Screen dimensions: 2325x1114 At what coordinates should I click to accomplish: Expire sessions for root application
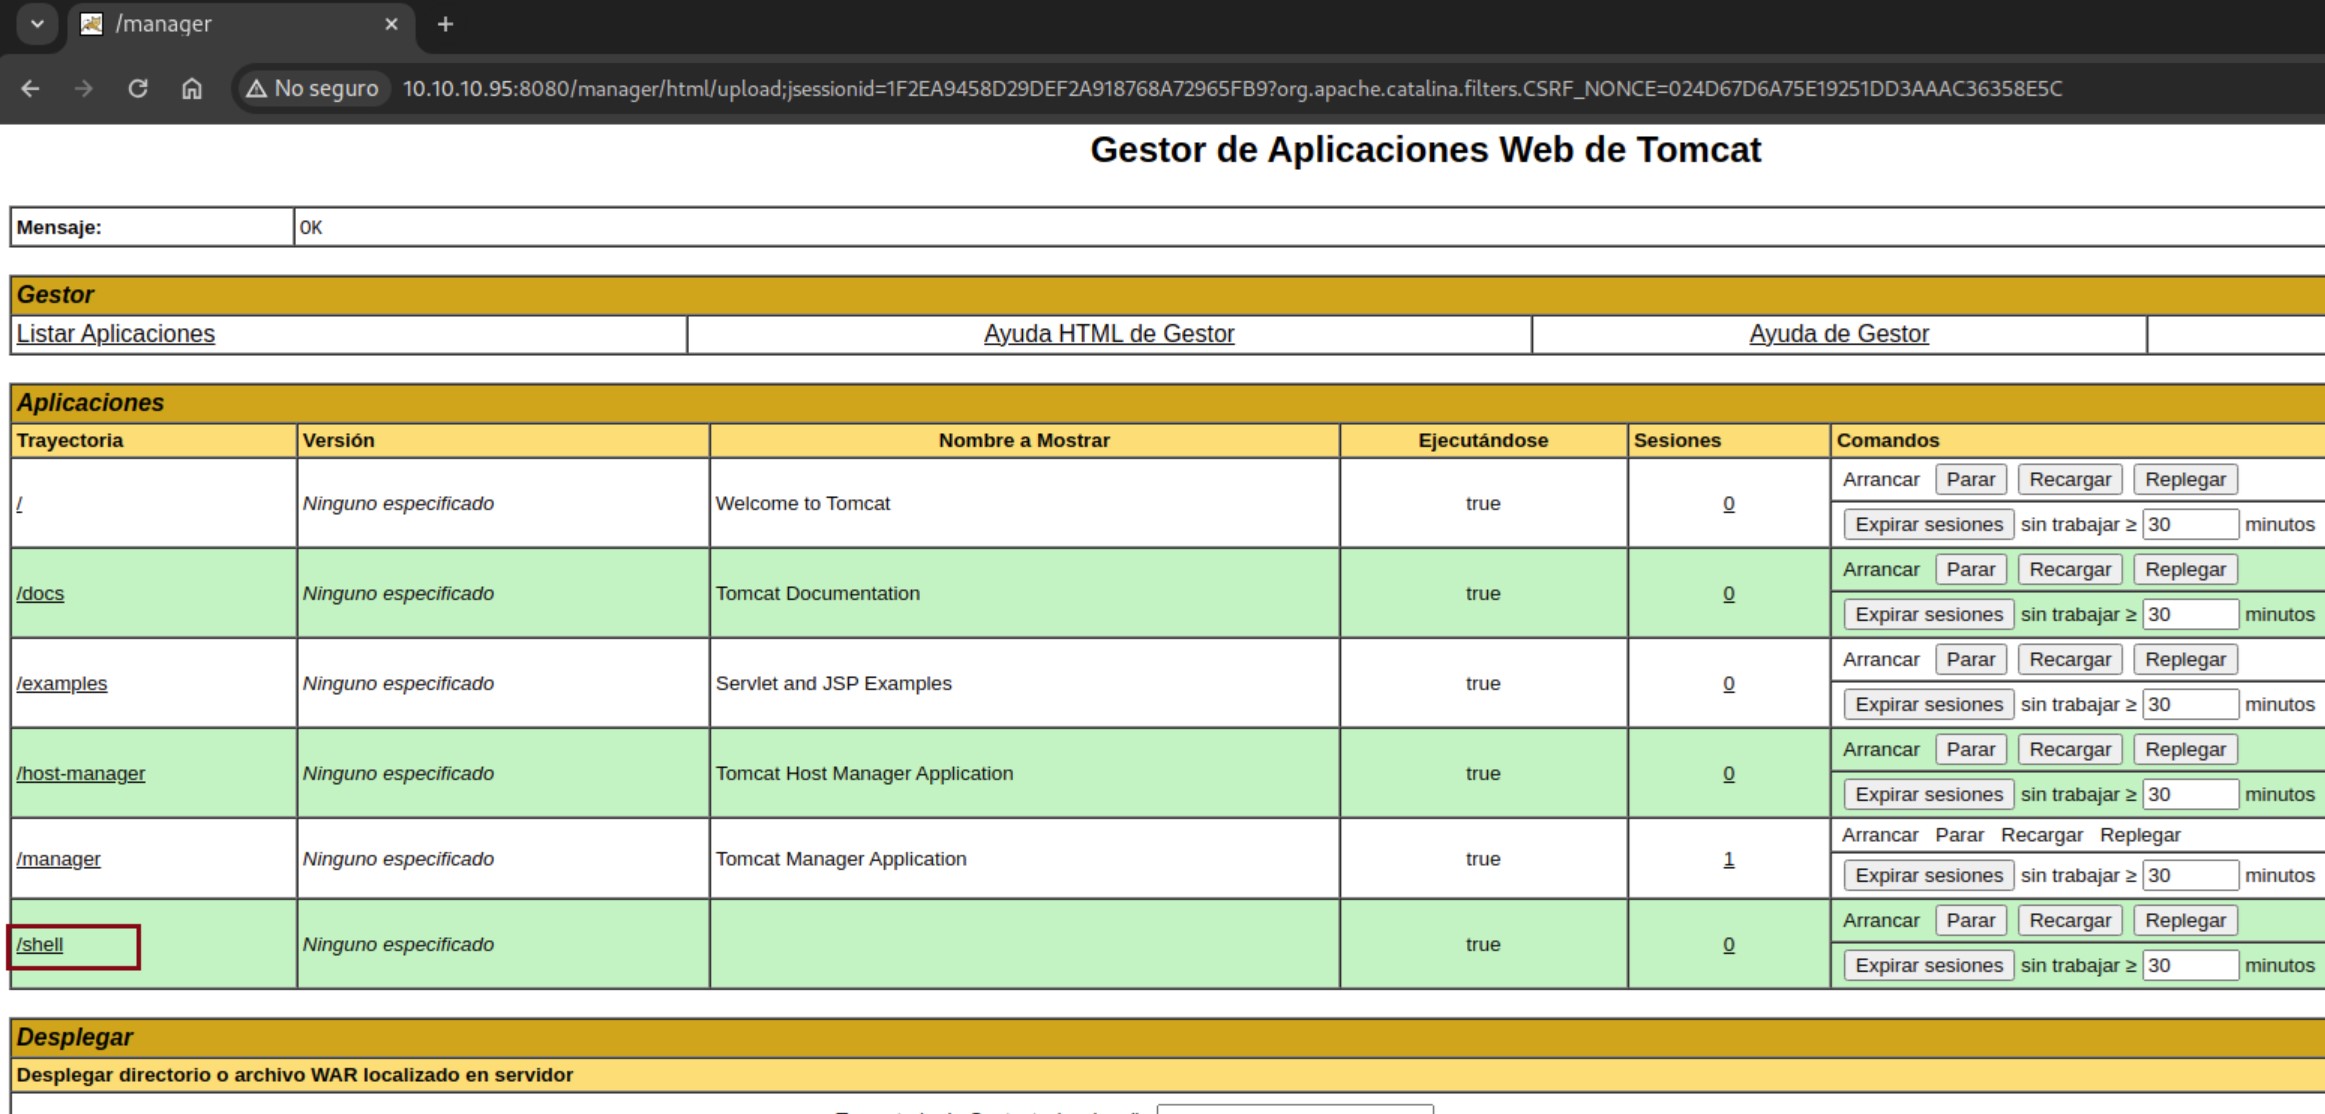pyautogui.click(x=1929, y=525)
